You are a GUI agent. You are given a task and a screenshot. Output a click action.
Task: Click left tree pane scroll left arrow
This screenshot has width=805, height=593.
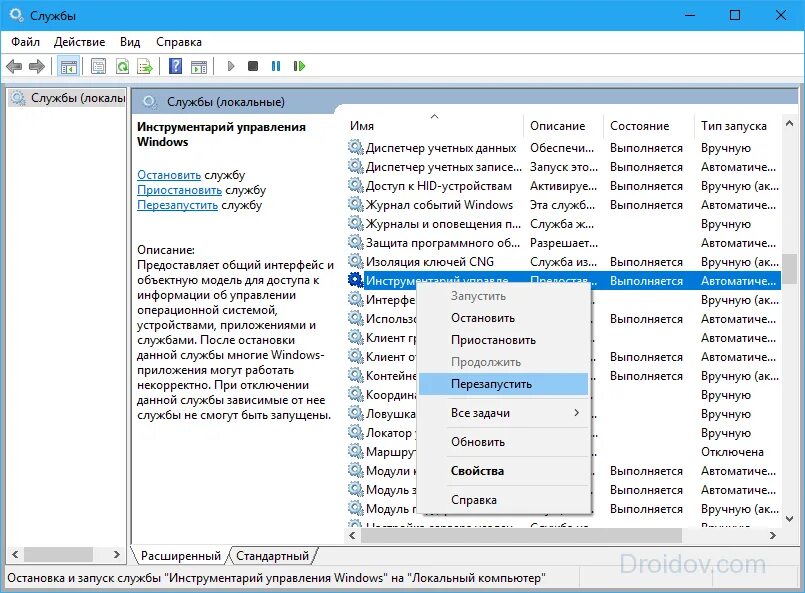pos(15,554)
